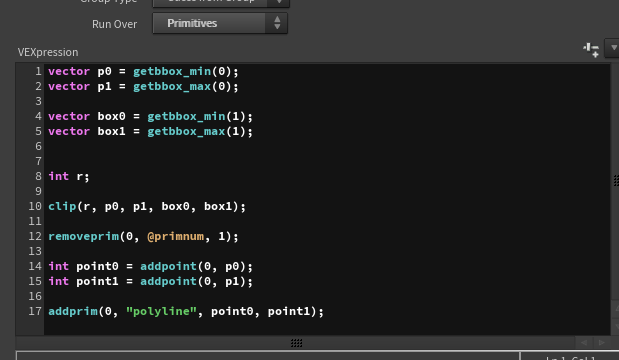The height and width of the screenshot is (360, 619).
Task: Click the @primnum attribute in code
Action: click(x=176, y=236)
